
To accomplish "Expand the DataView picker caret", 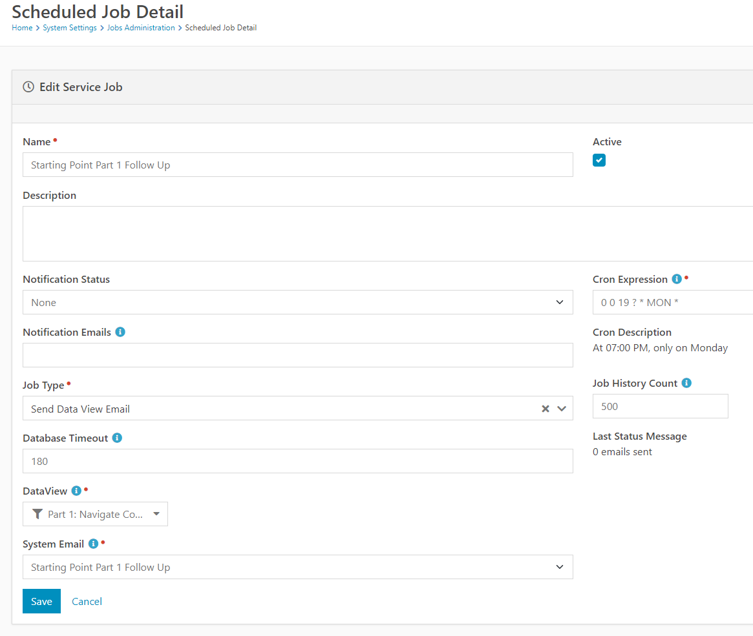I will (x=156, y=514).
